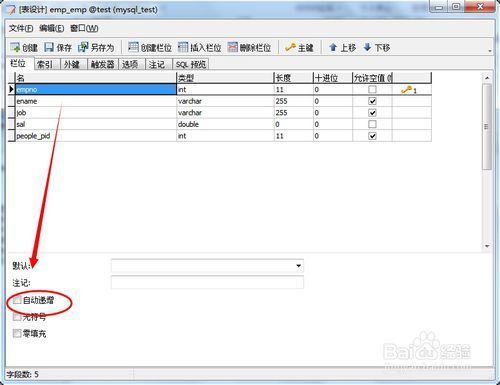This screenshot has height=385, width=500.
Task: Click the int type cell for people_pid
Action: pos(225,136)
